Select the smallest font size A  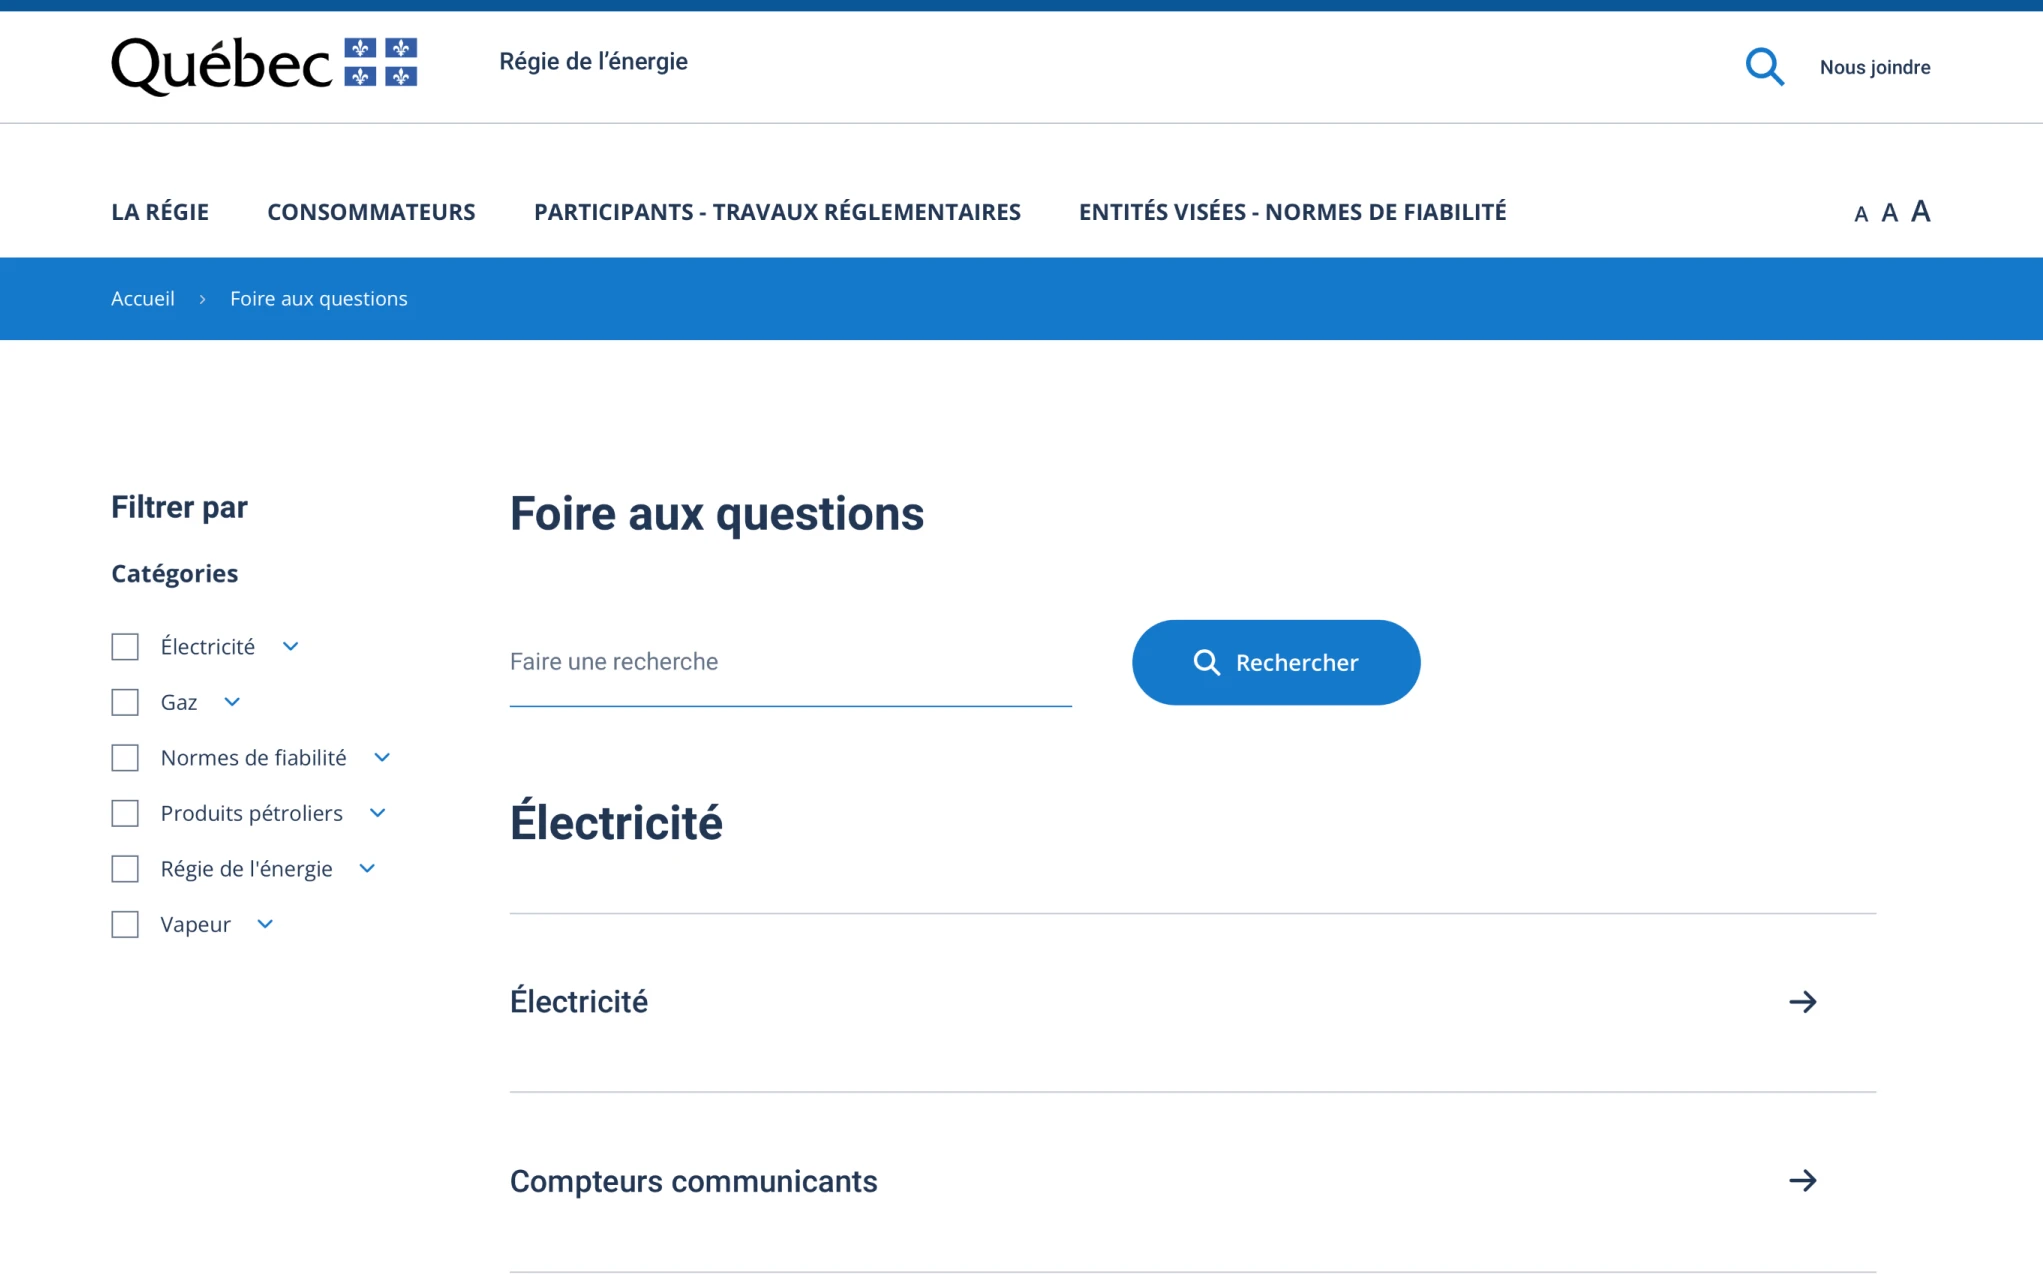click(x=1860, y=214)
